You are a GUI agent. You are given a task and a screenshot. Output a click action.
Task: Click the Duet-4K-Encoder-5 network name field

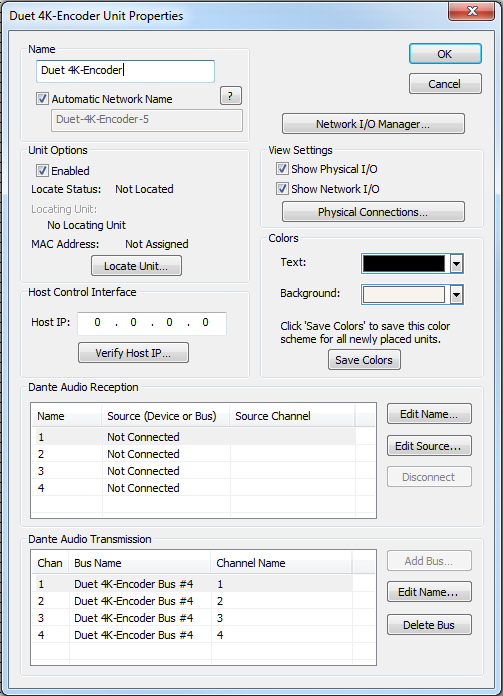point(147,120)
